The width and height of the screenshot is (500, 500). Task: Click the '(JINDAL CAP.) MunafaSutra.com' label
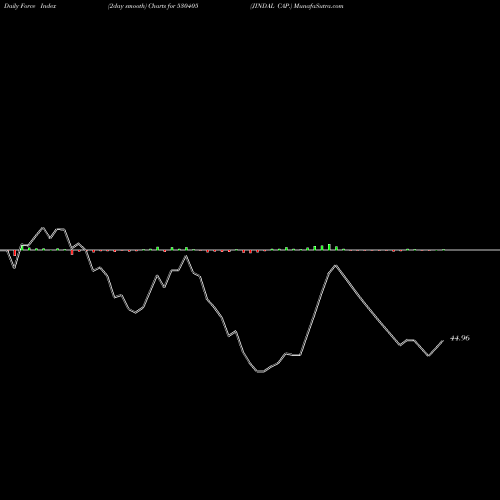296,6
